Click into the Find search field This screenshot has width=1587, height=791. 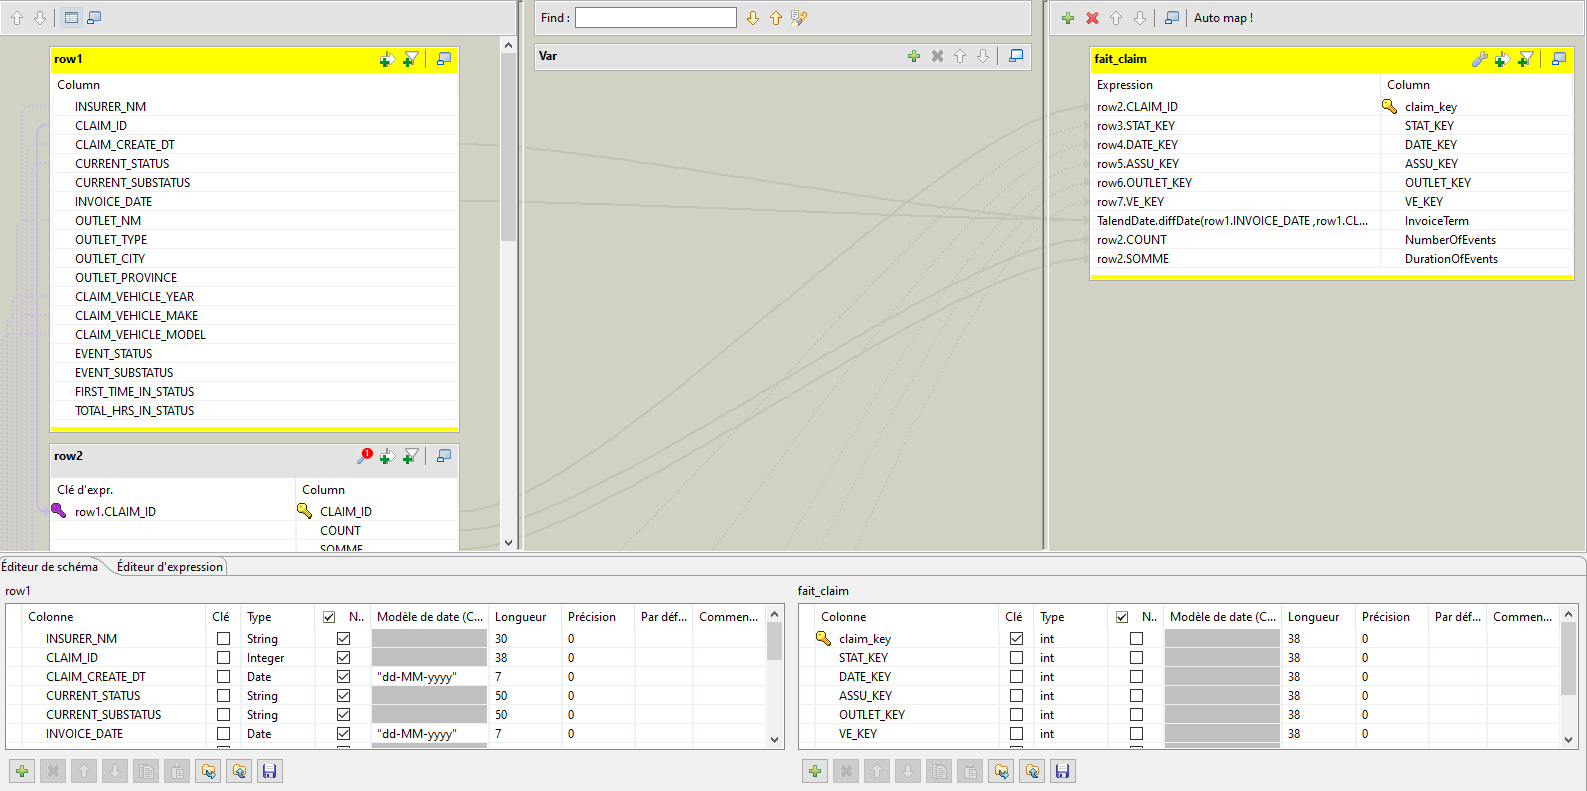click(x=656, y=17)
